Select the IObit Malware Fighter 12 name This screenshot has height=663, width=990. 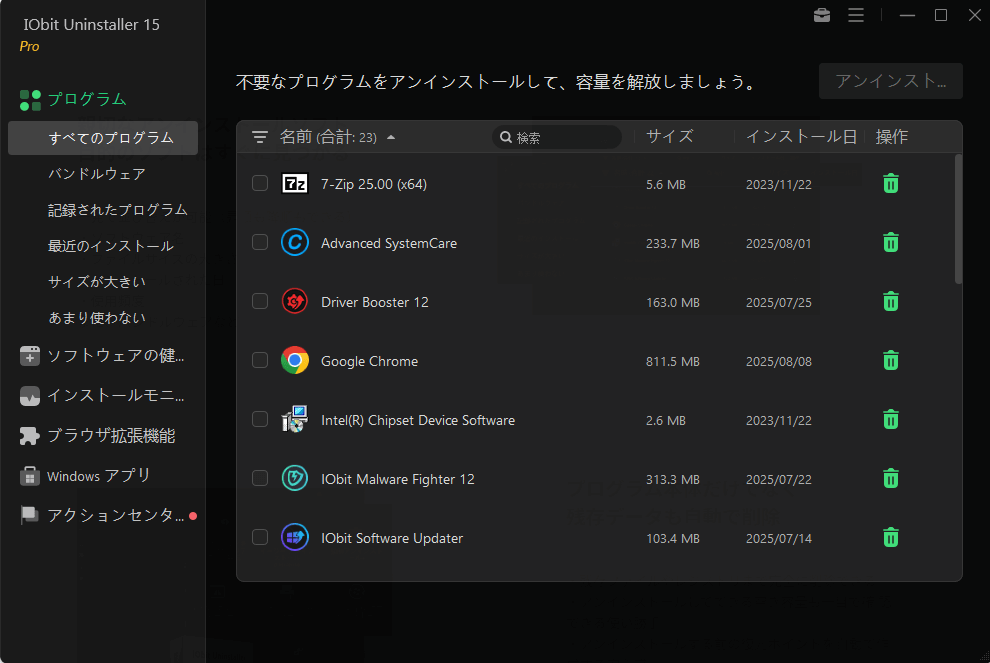[398, 479]
